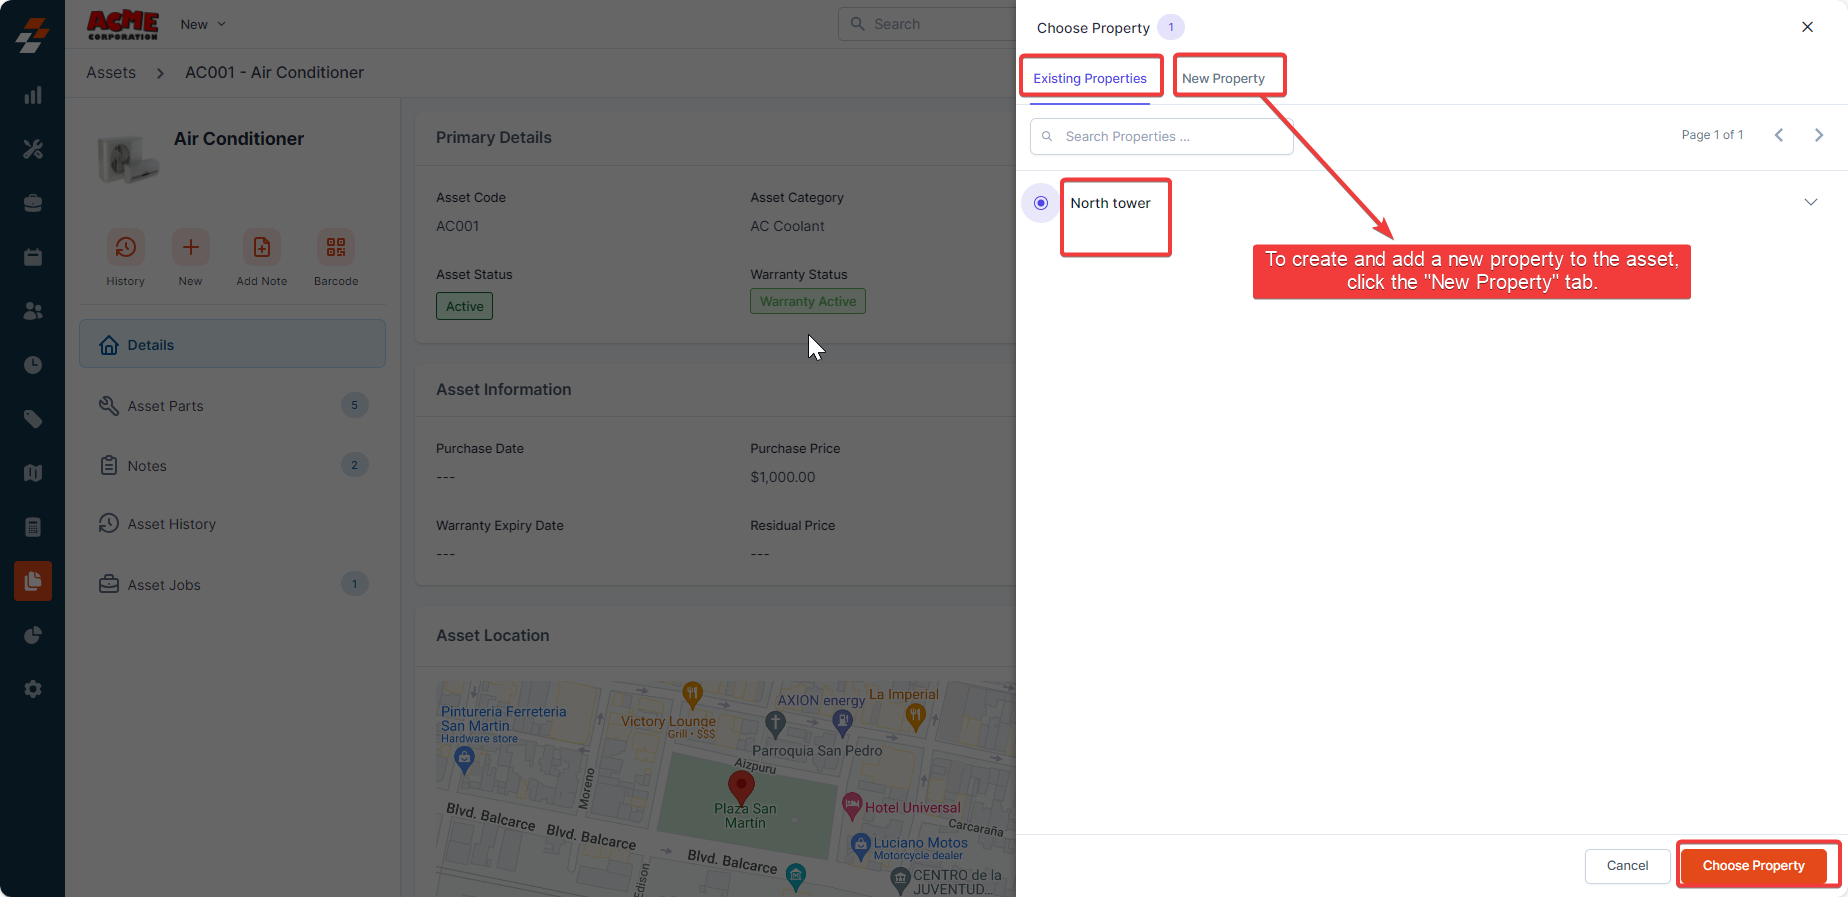Close the Choose Property panel
Viewport: 1848px width, 897px height.
tap(1807, 27)
